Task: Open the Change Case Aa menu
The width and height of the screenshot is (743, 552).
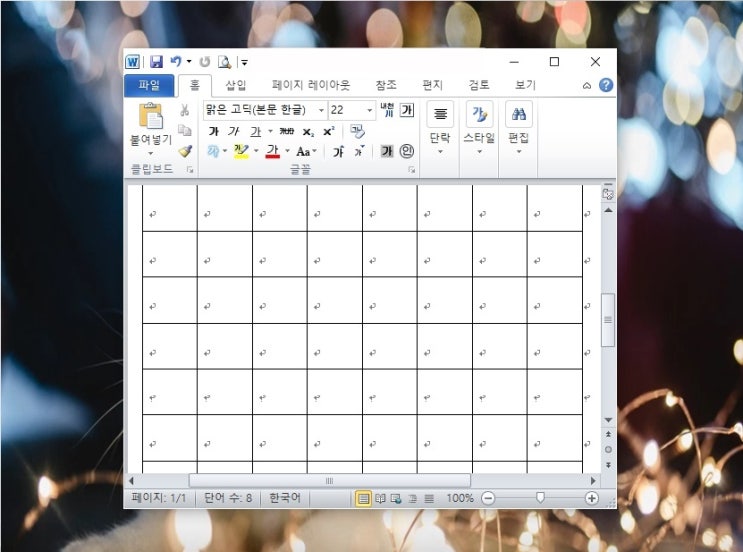Action: pyautogui.click(x=306, y=152)
